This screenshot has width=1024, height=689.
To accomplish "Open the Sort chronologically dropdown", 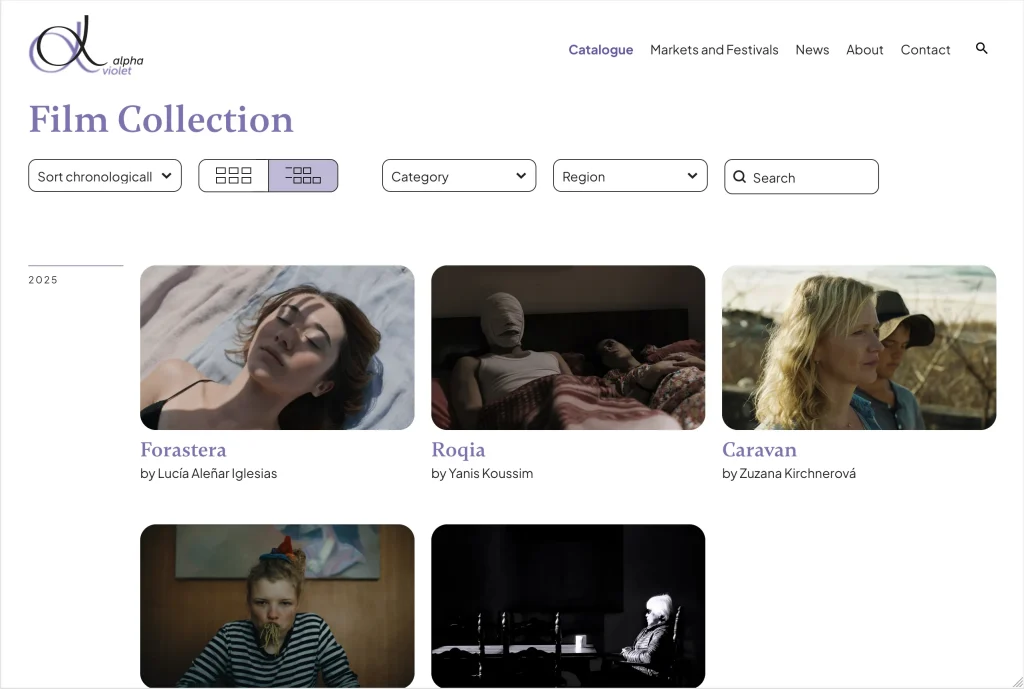I will point(105,176).
